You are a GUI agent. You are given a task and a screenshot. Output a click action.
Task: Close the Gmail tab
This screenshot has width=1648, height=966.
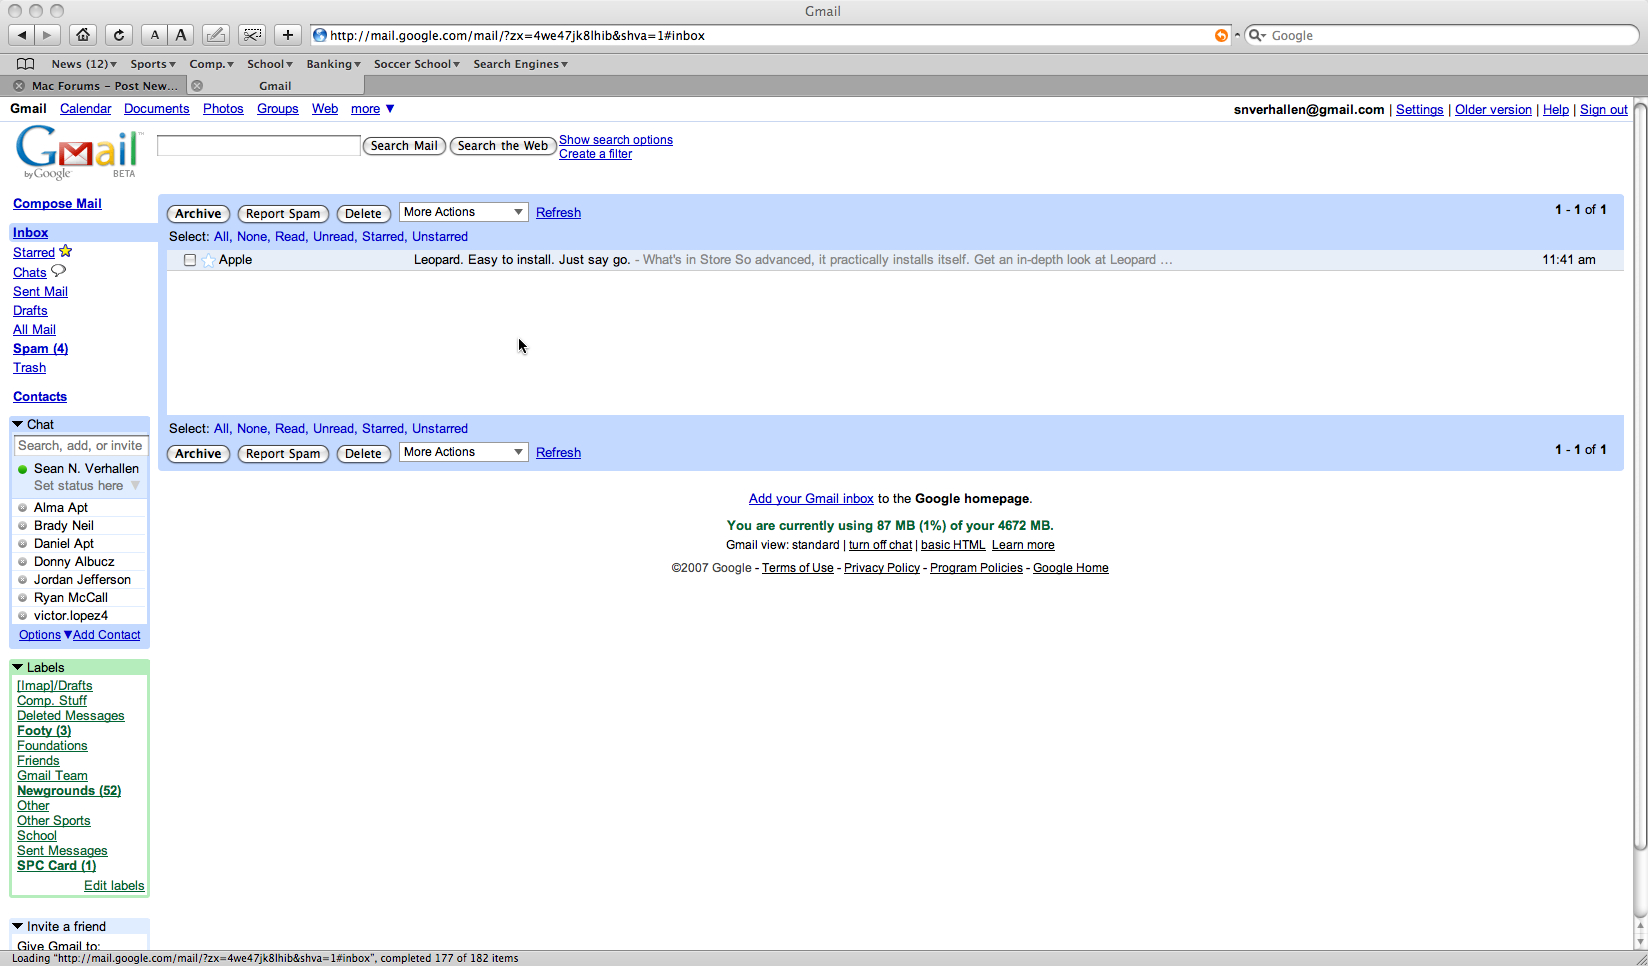197,86
